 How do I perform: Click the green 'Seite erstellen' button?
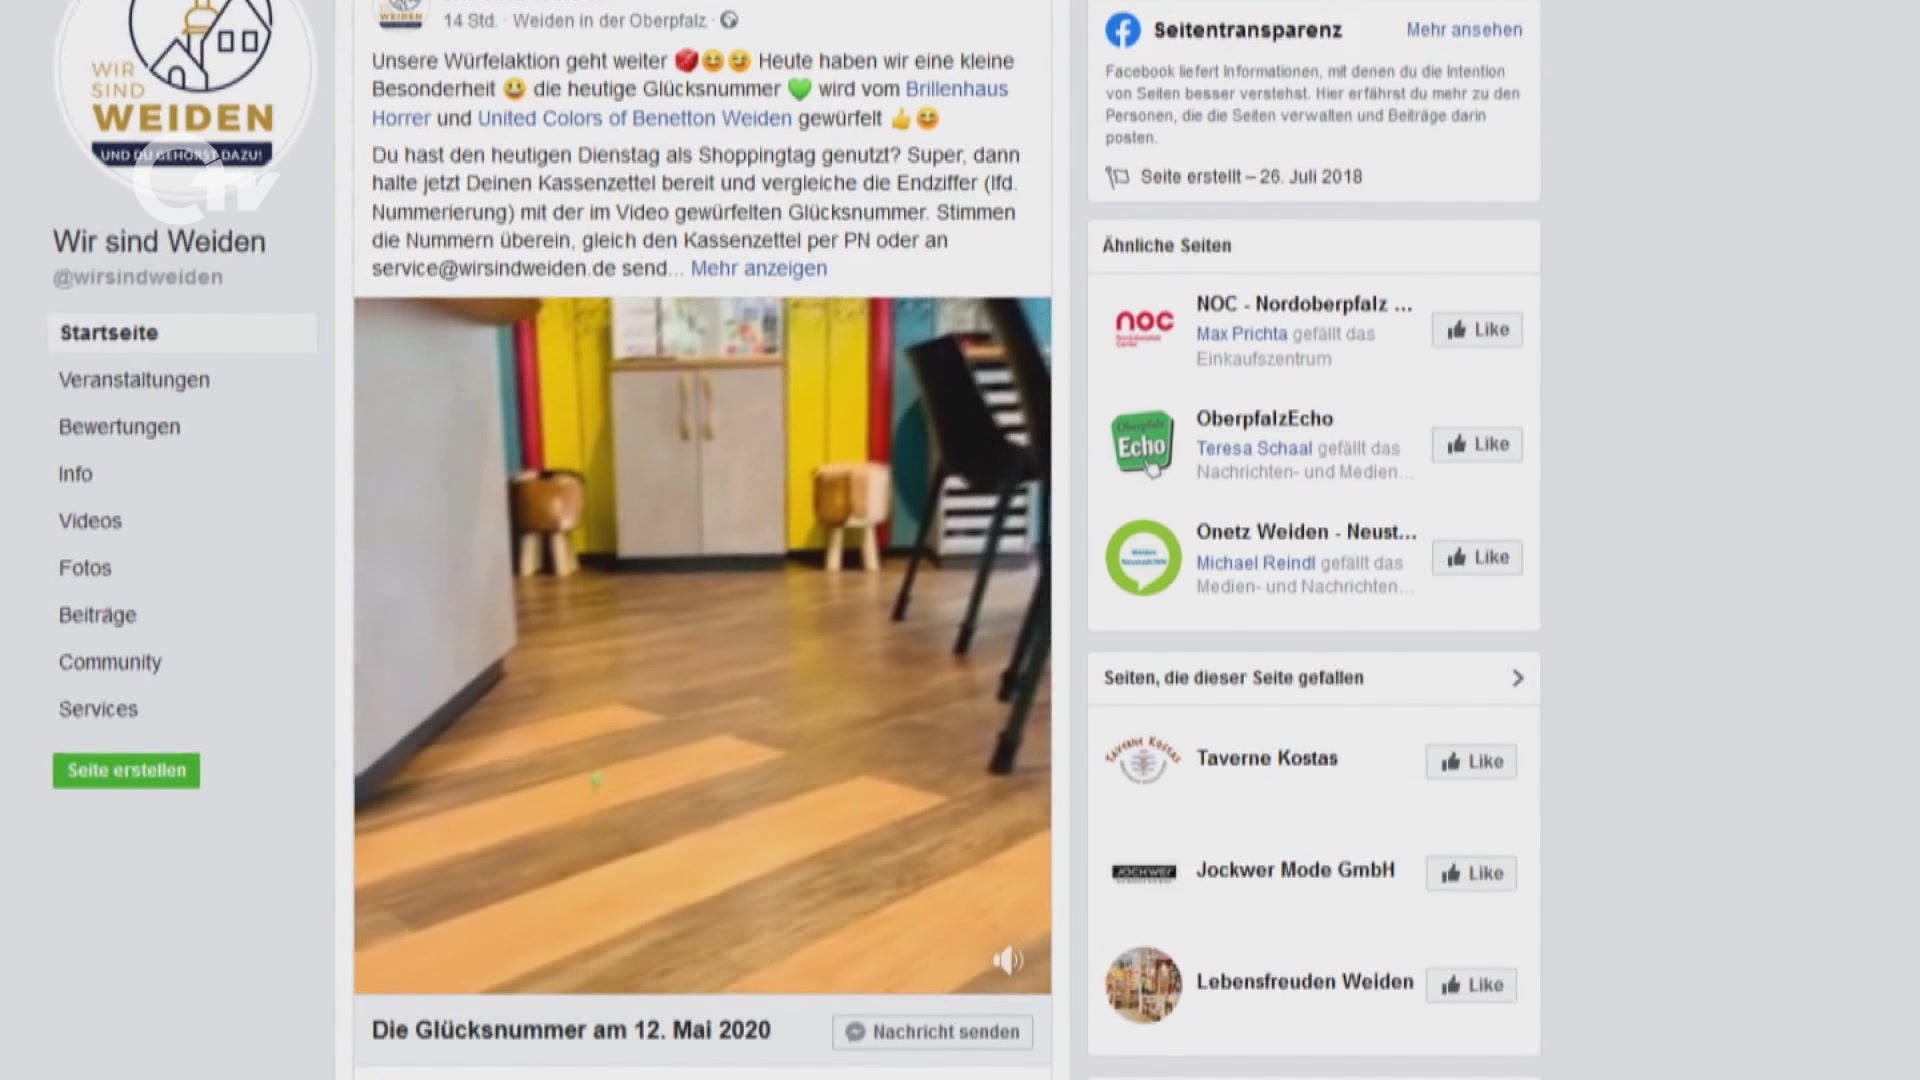126,771
